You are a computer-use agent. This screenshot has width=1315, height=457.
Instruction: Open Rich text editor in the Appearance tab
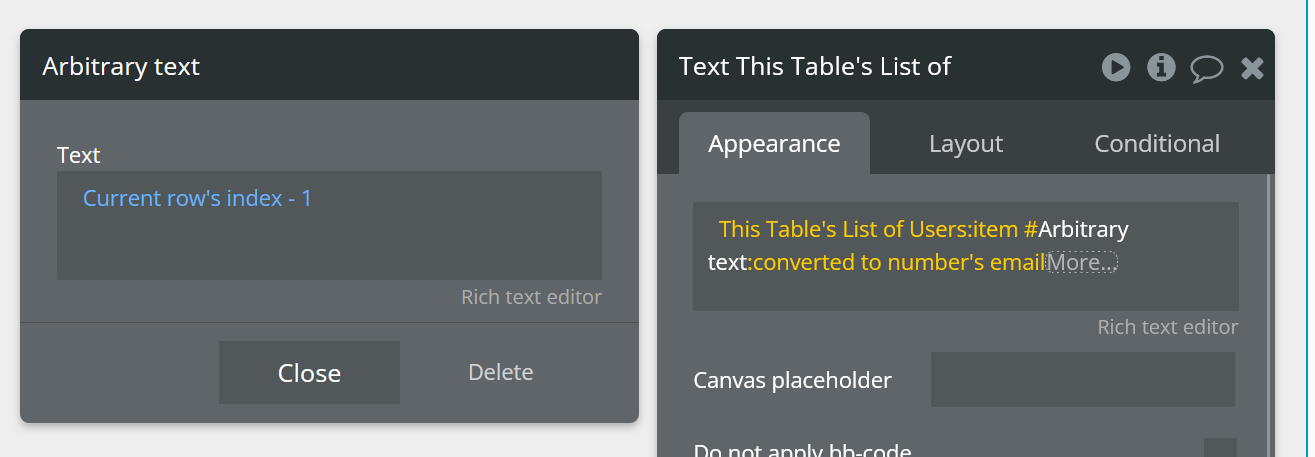[x=1167, y=327]
